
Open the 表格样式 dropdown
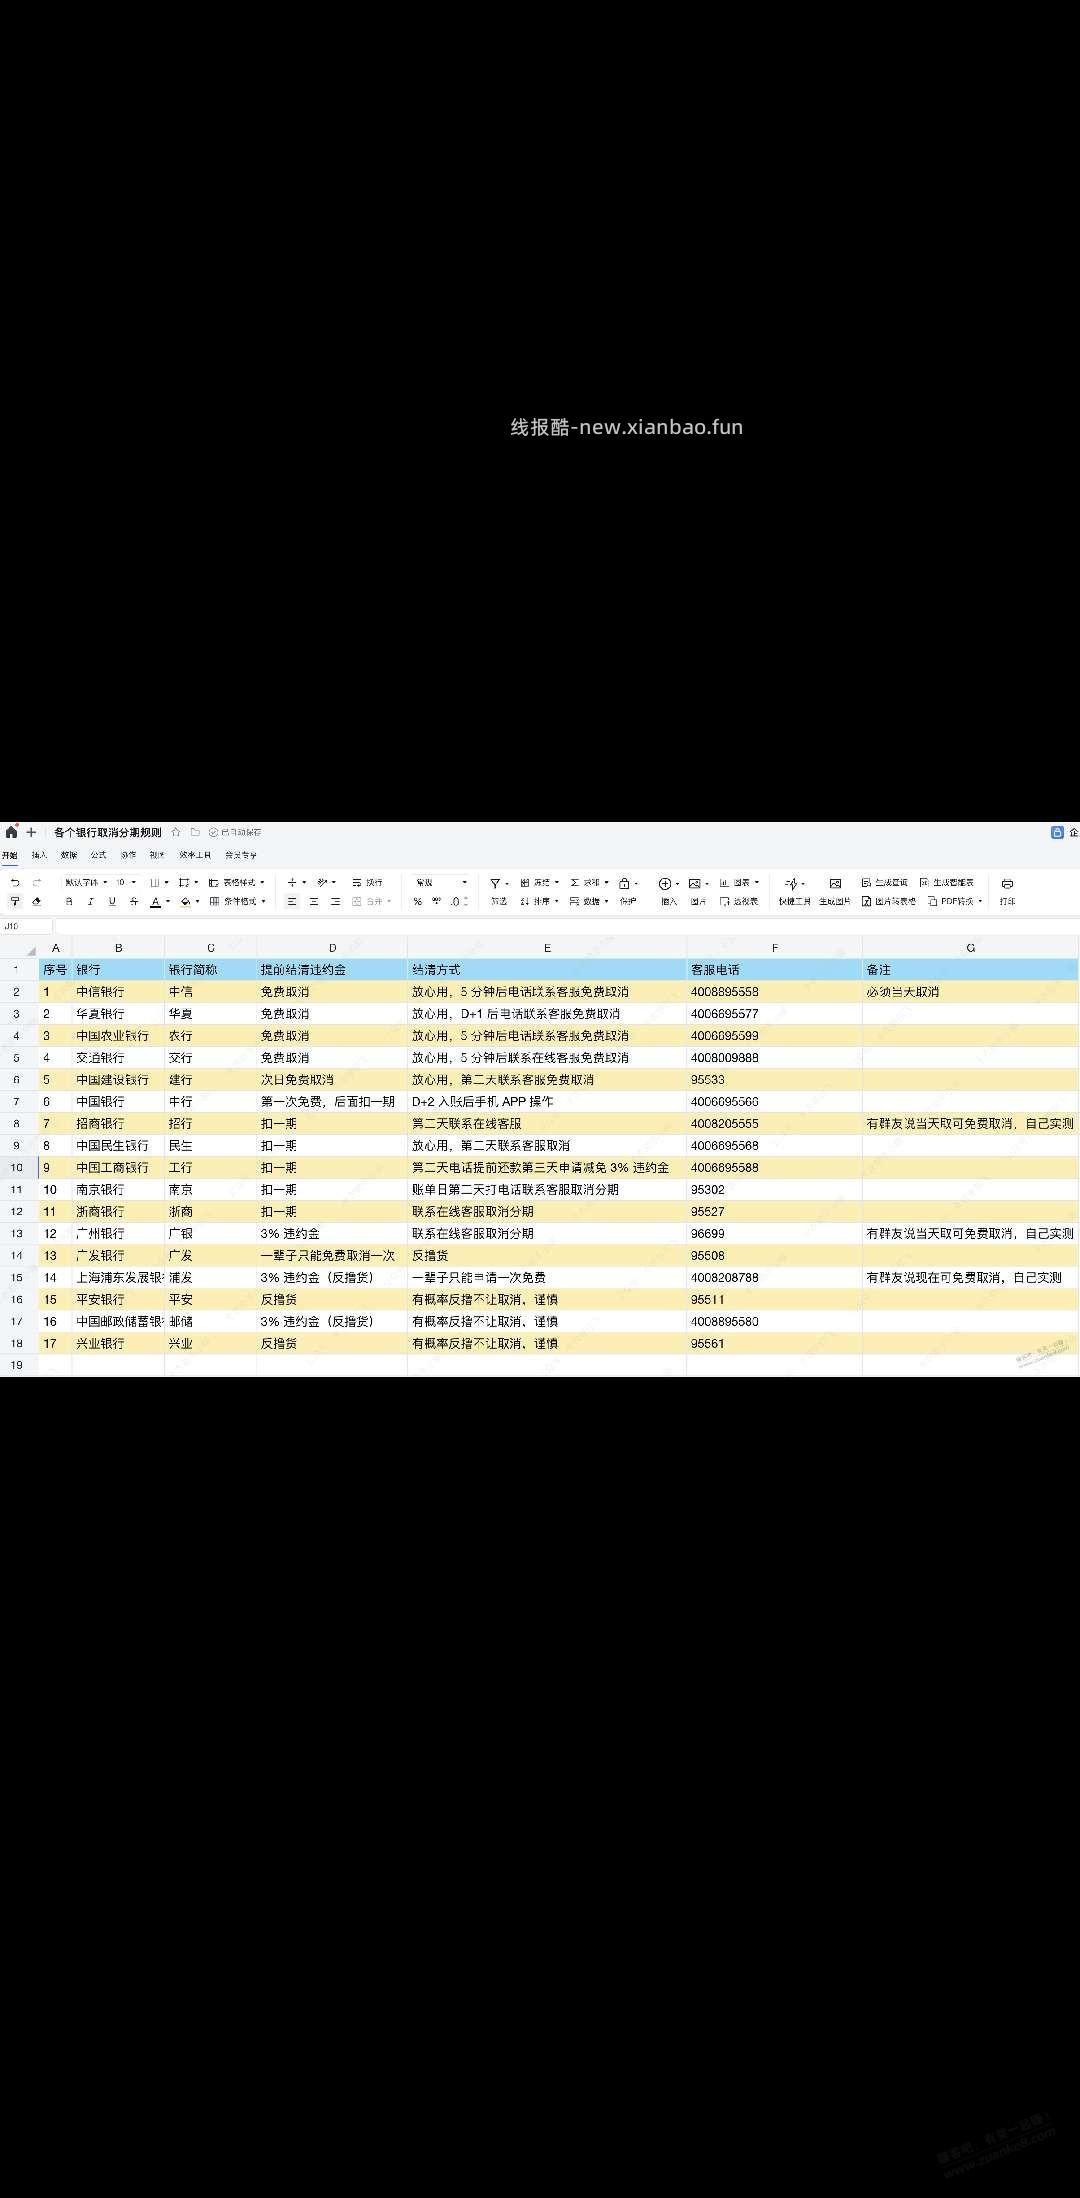(237, 883)
